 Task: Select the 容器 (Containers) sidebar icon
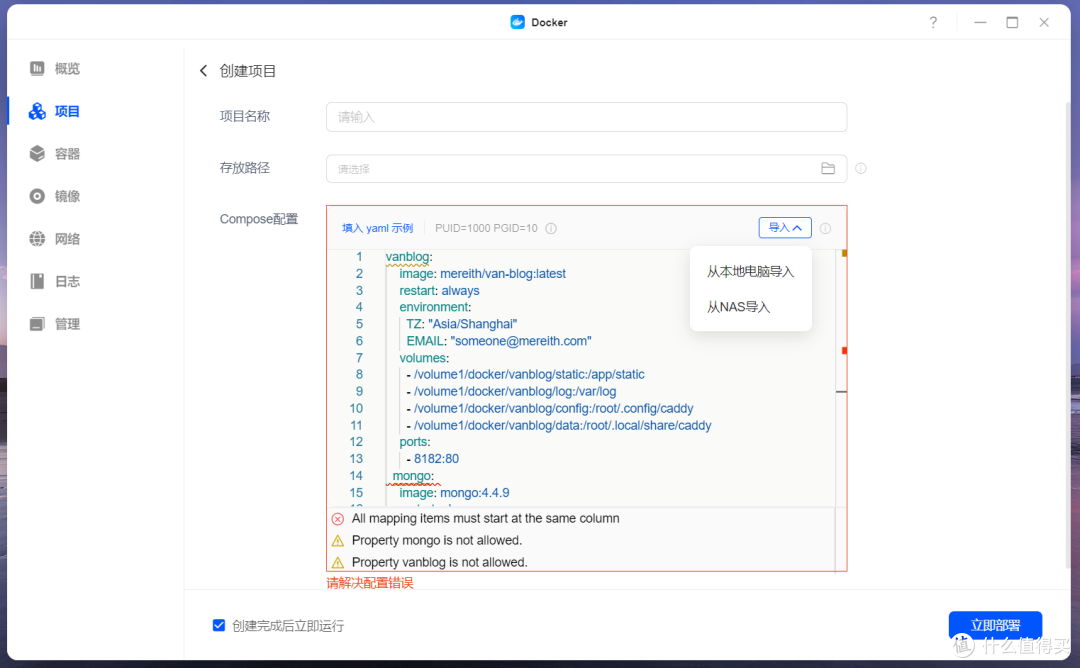55,153
